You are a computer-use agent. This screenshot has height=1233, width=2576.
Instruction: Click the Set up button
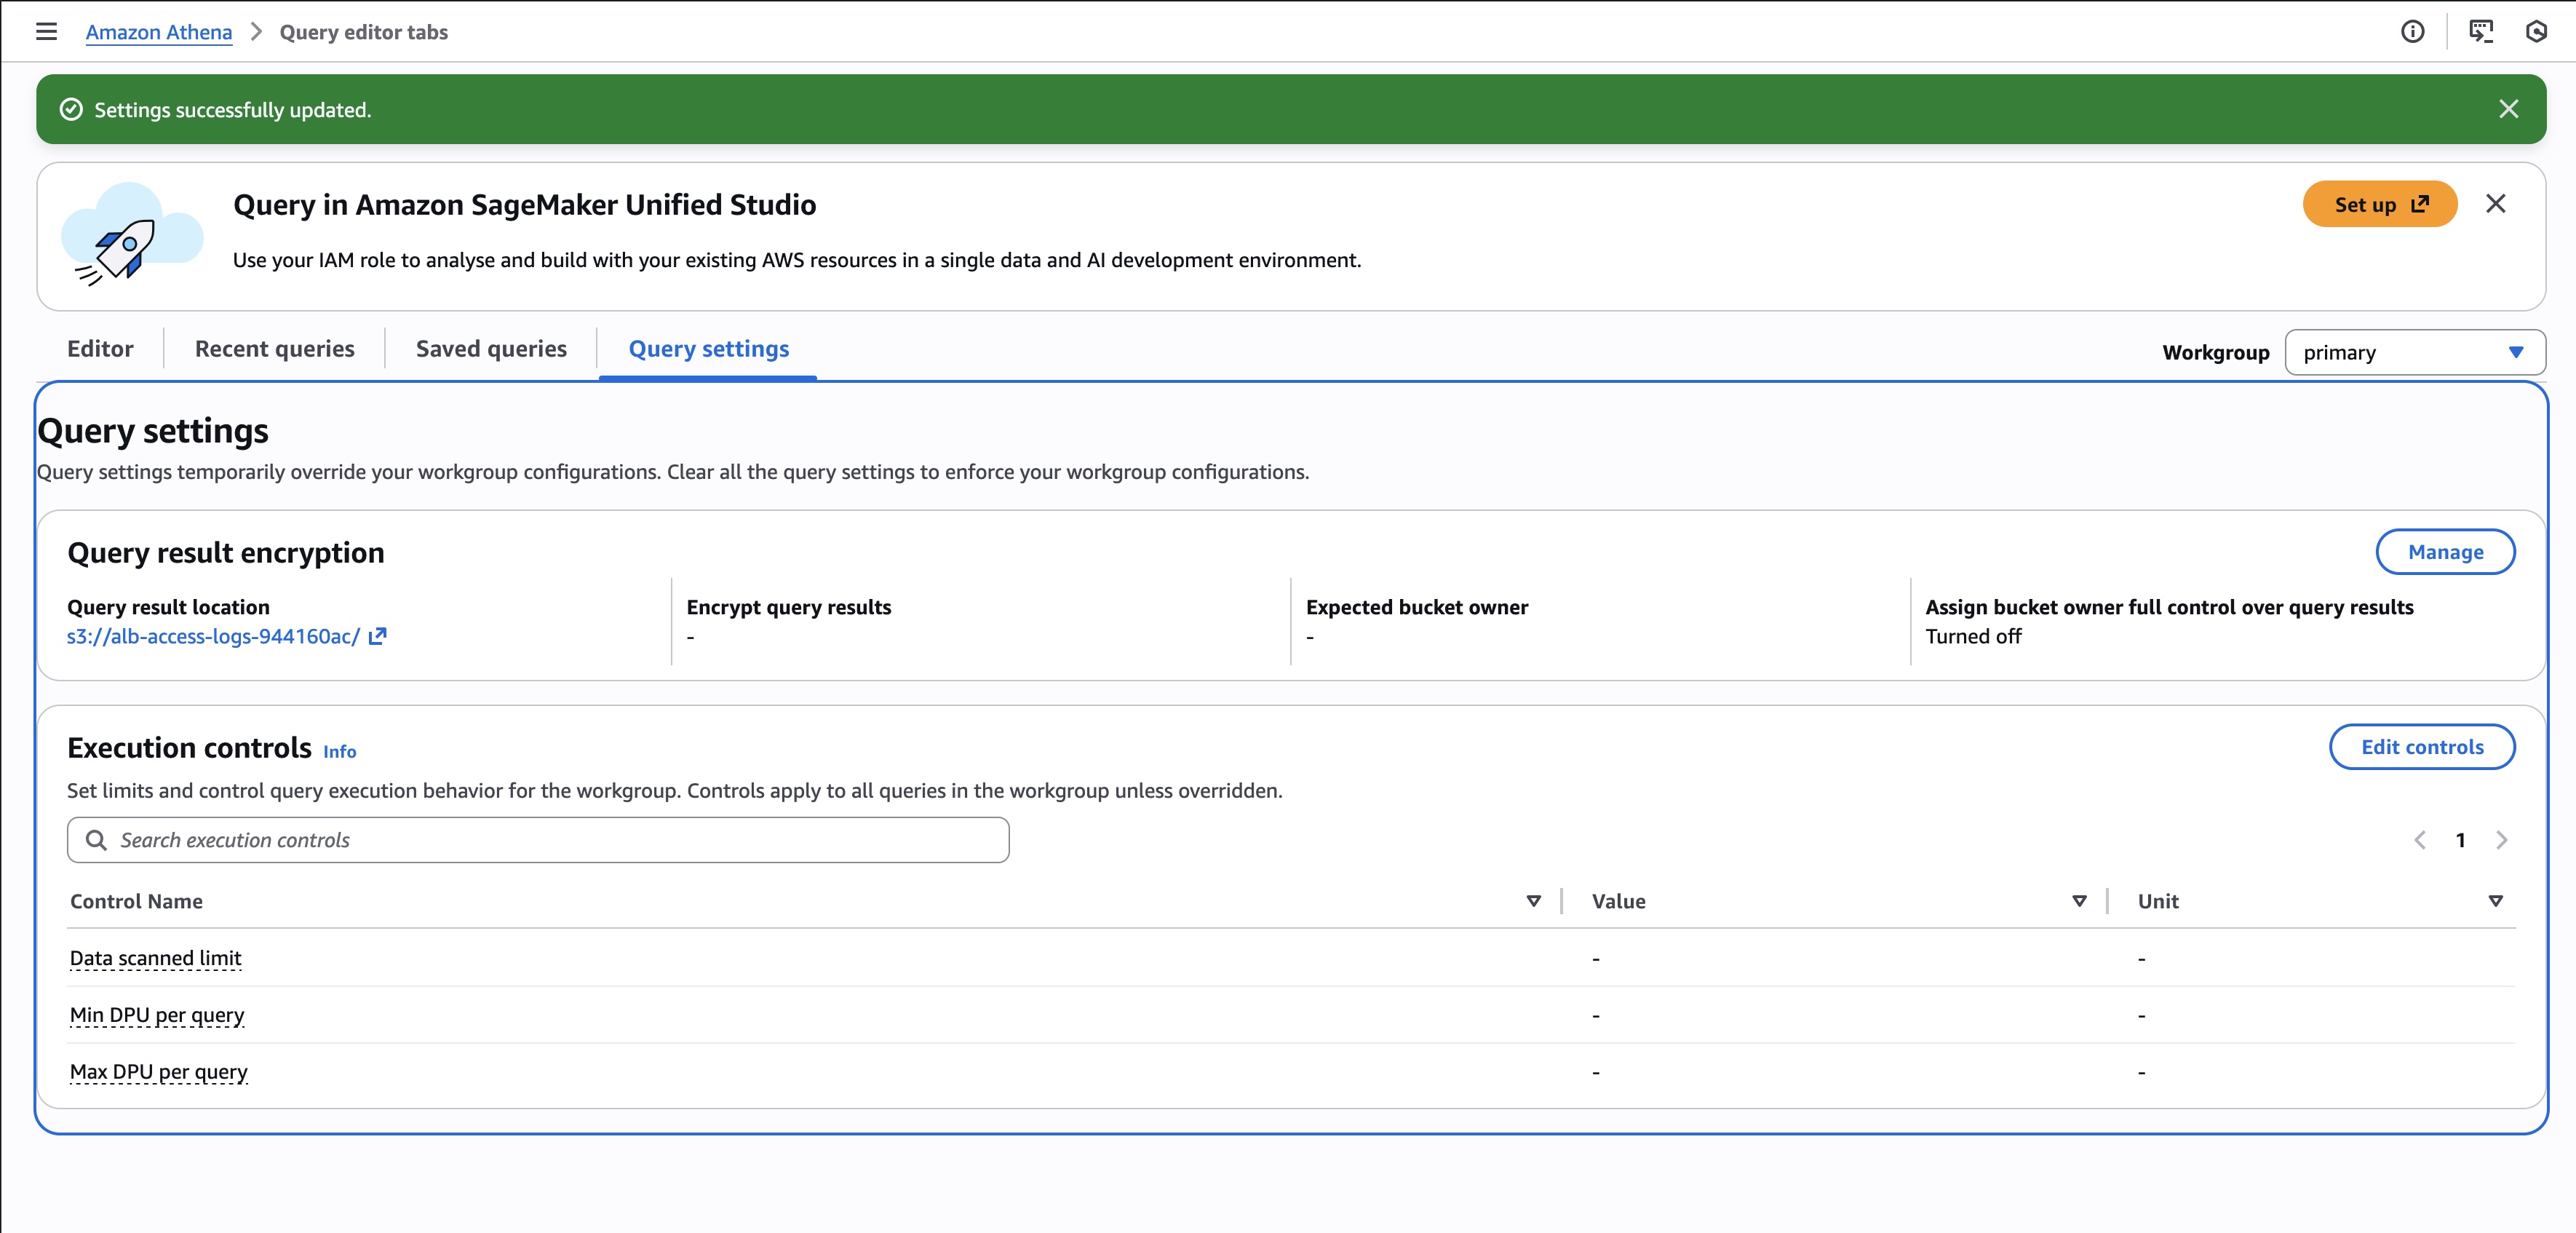tap(2380, 204)
